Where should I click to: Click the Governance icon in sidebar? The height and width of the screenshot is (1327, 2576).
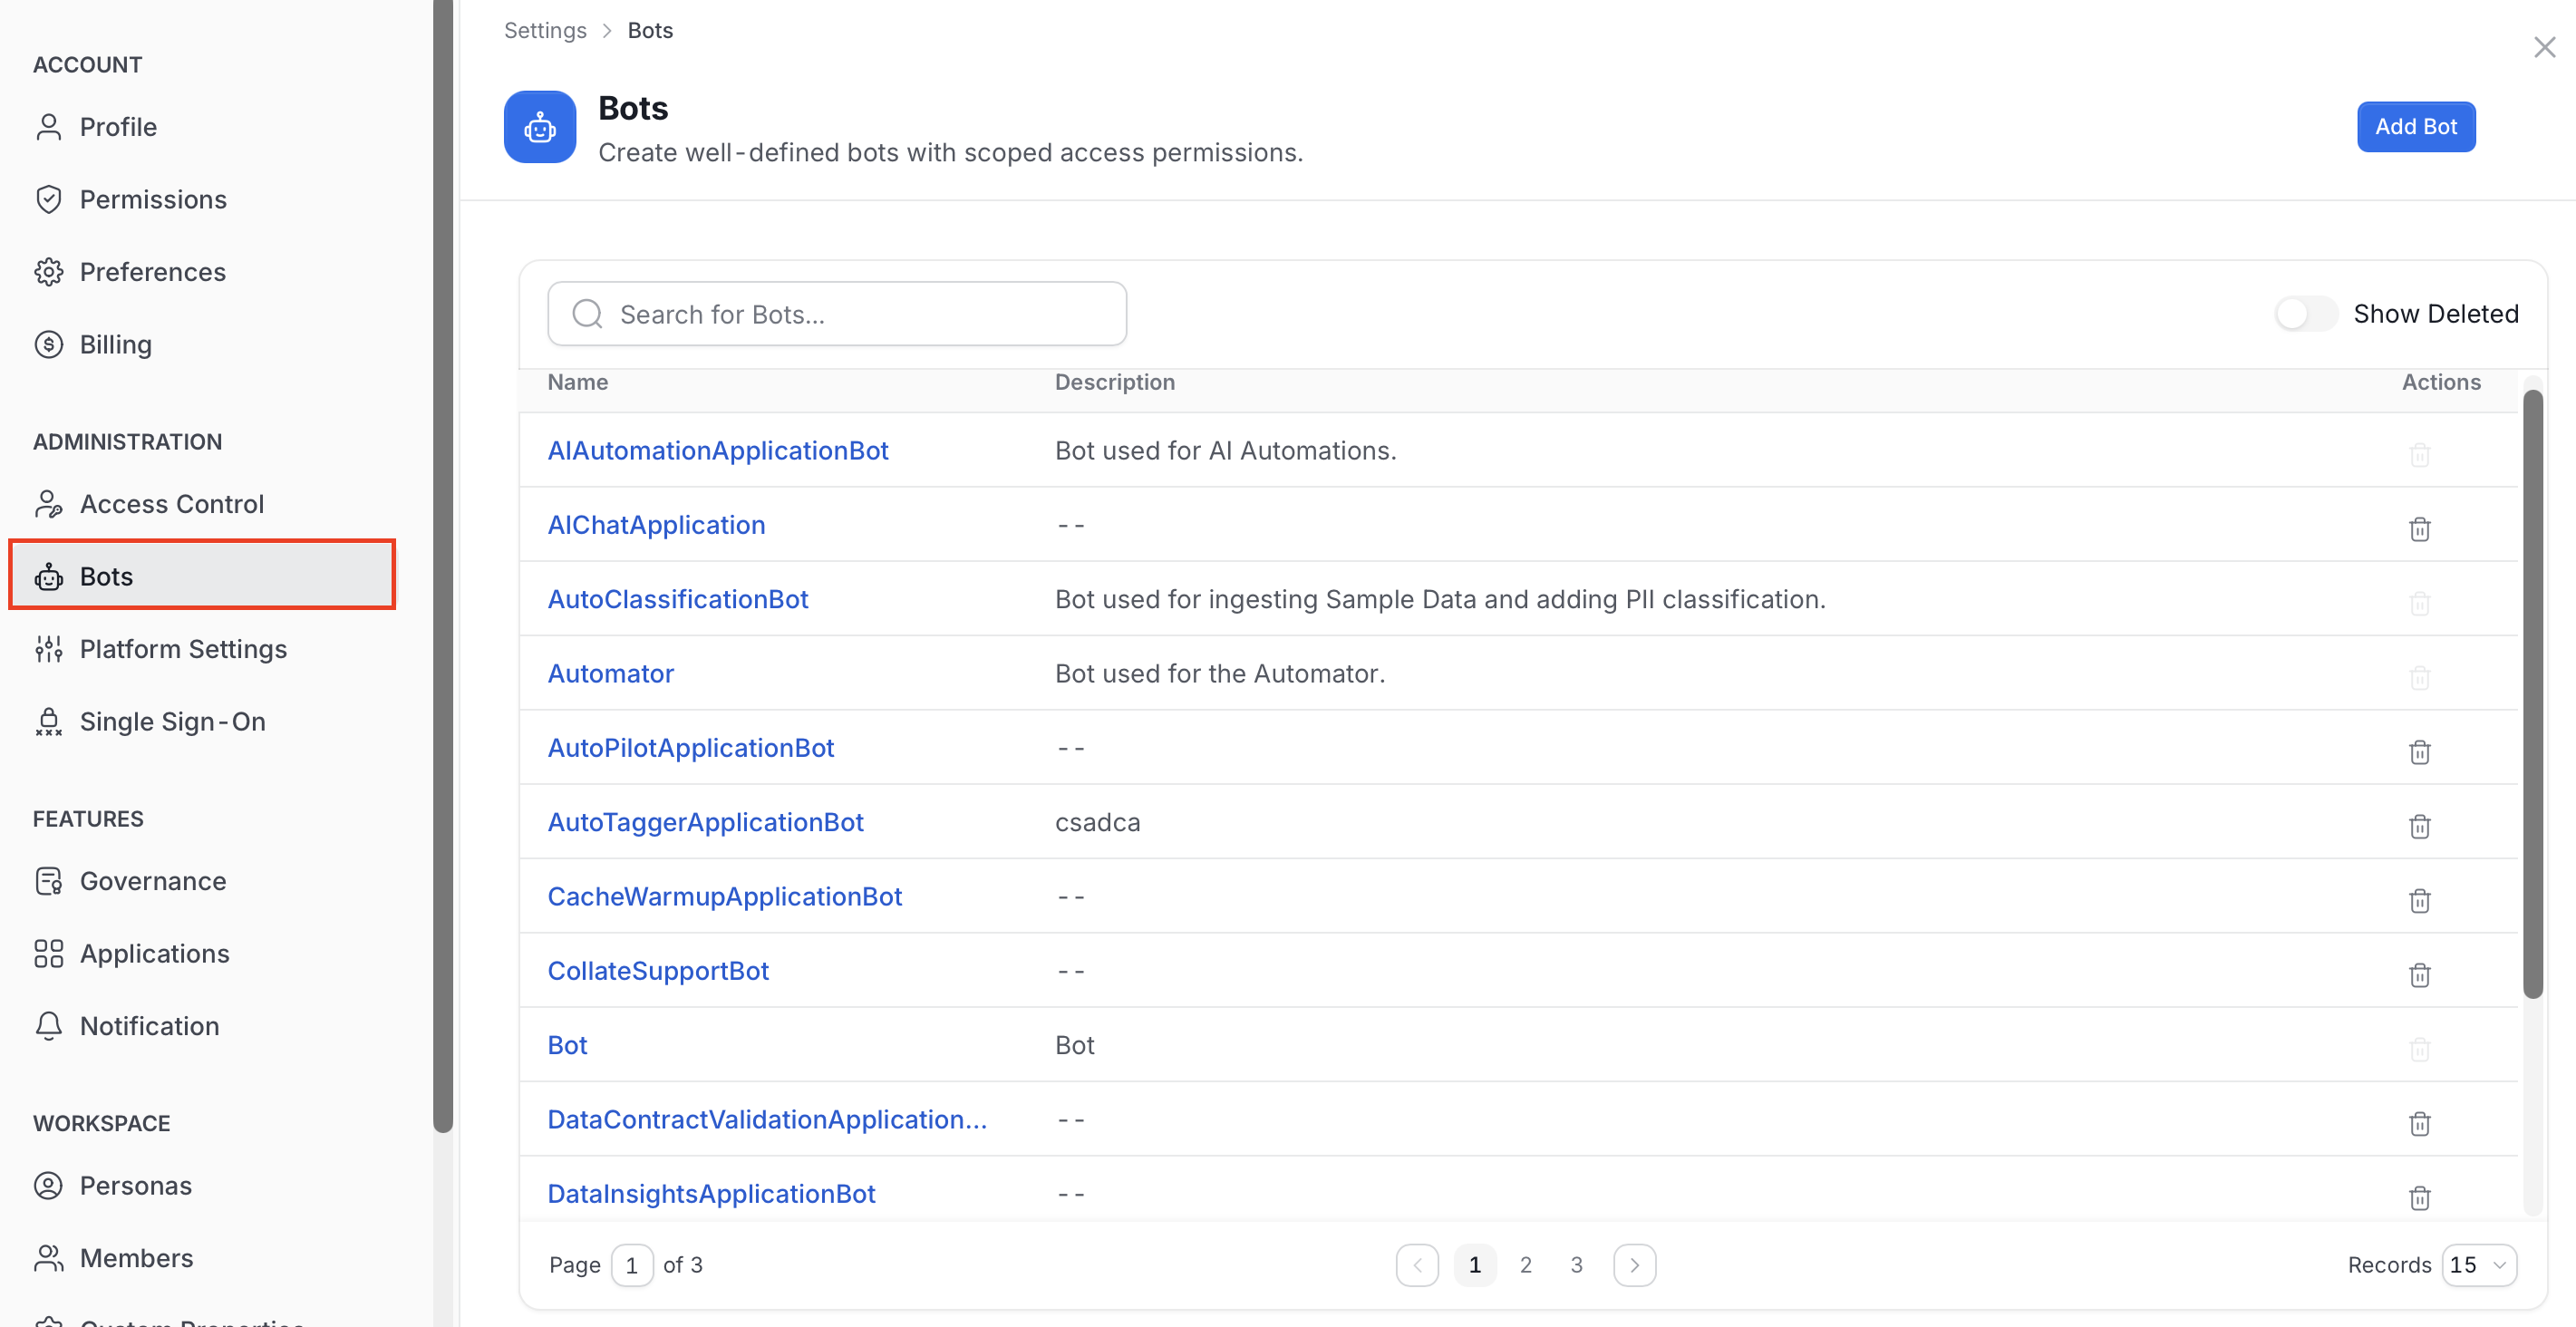[x=48, y=881]
